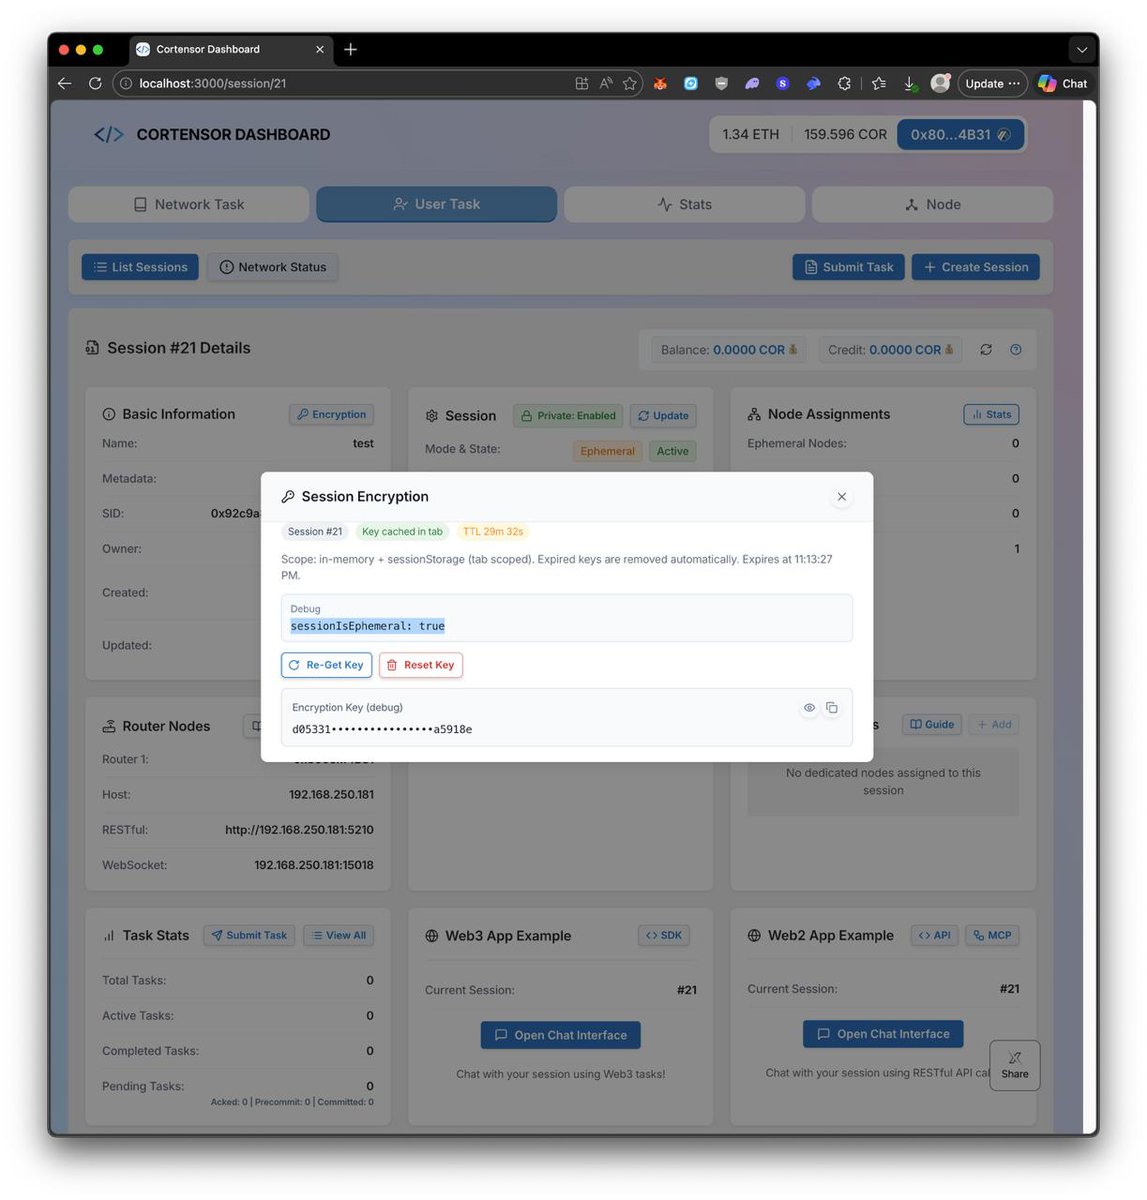Click the Add dedicated node button
Screen dimensions: 1147x1200
pos(994,725)
